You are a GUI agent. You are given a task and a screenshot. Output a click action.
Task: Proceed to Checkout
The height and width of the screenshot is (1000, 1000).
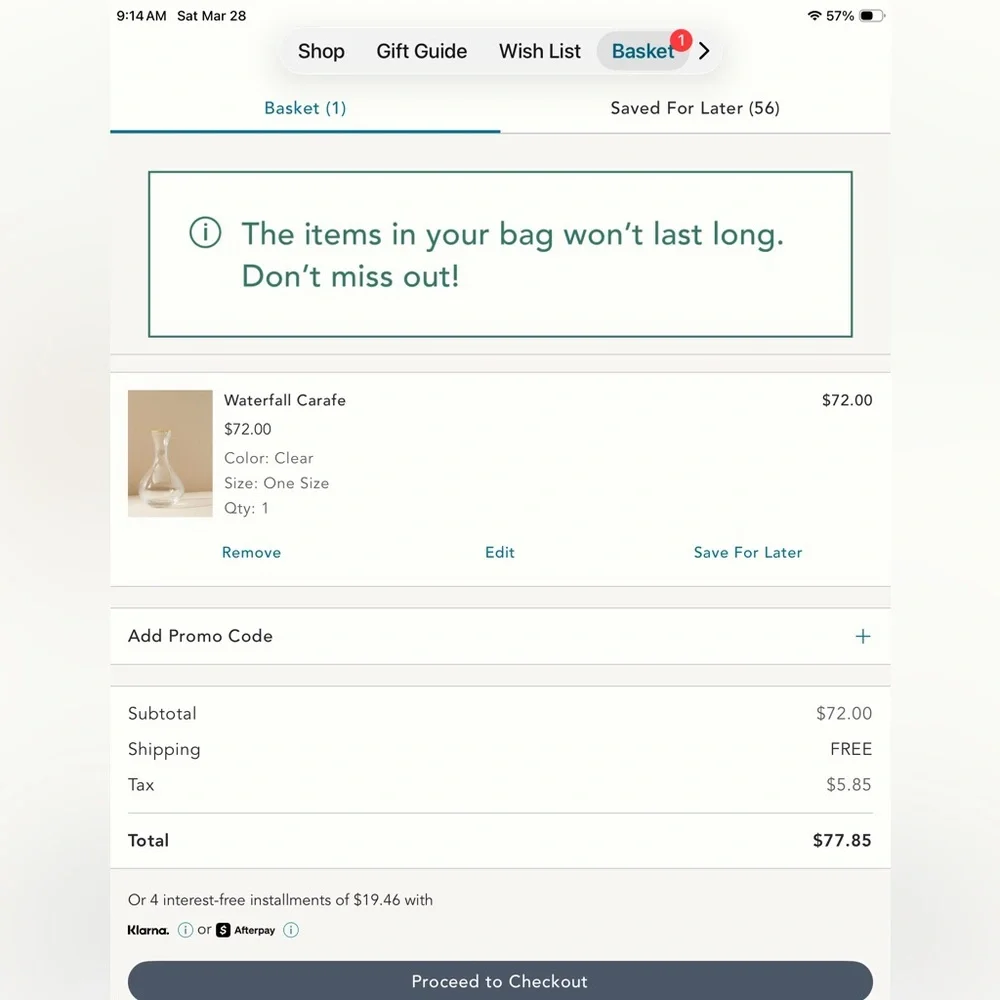click(500, 980)
